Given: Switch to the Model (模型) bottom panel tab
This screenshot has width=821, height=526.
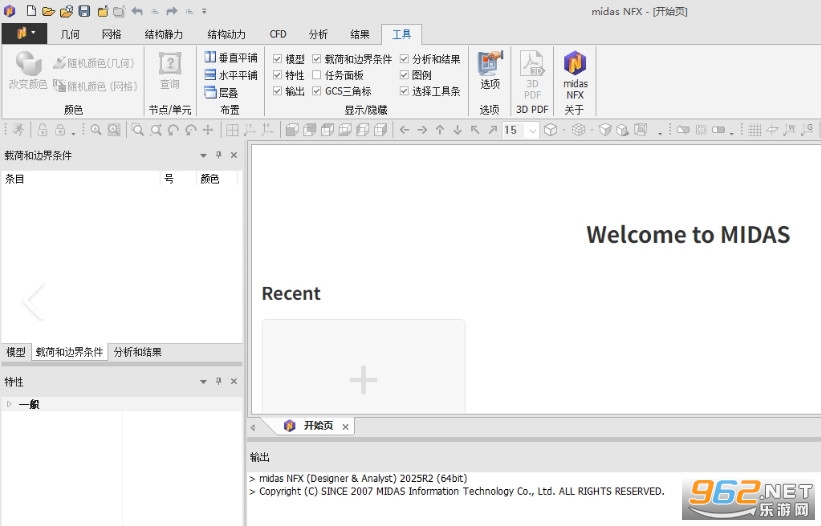Looking at the screenshot, I should tap(16, 352).
